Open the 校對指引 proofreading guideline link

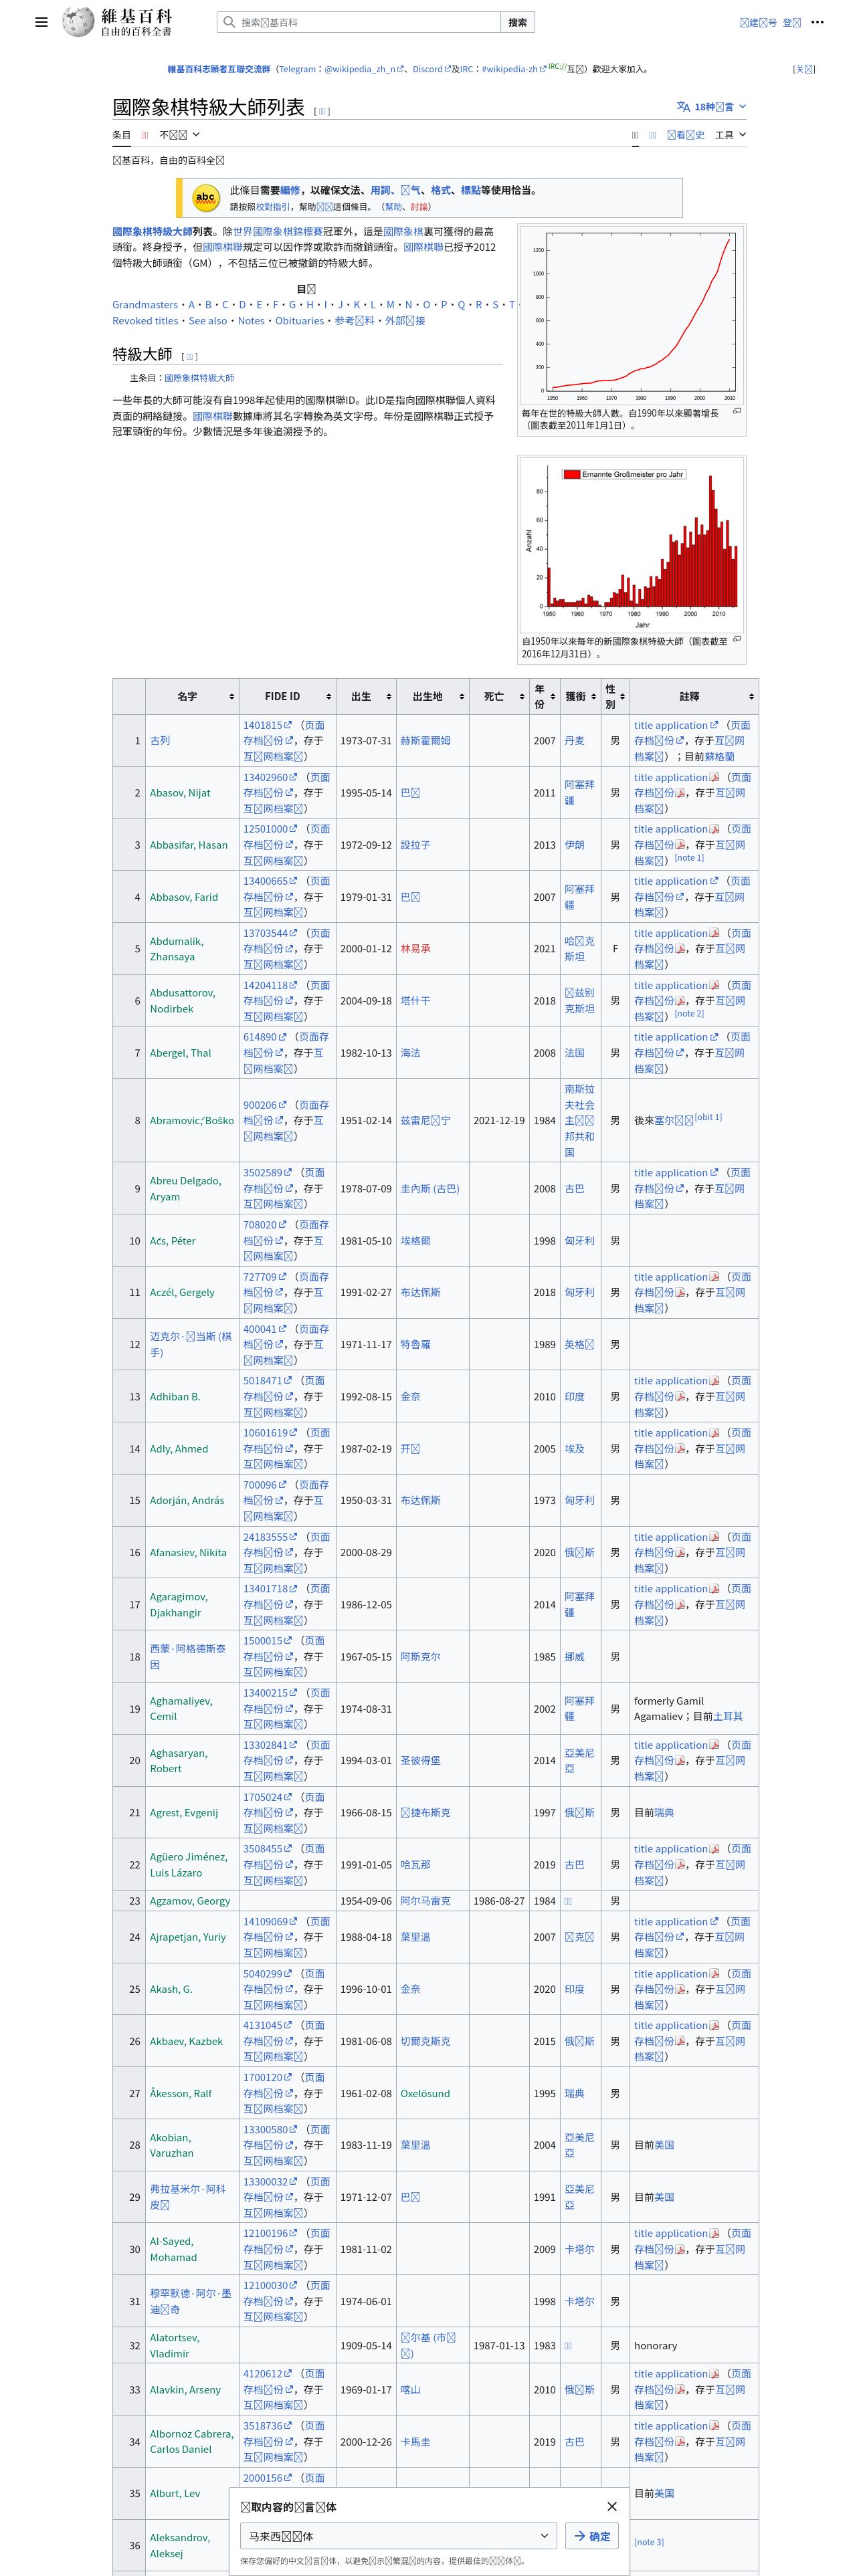pos(272,207)
